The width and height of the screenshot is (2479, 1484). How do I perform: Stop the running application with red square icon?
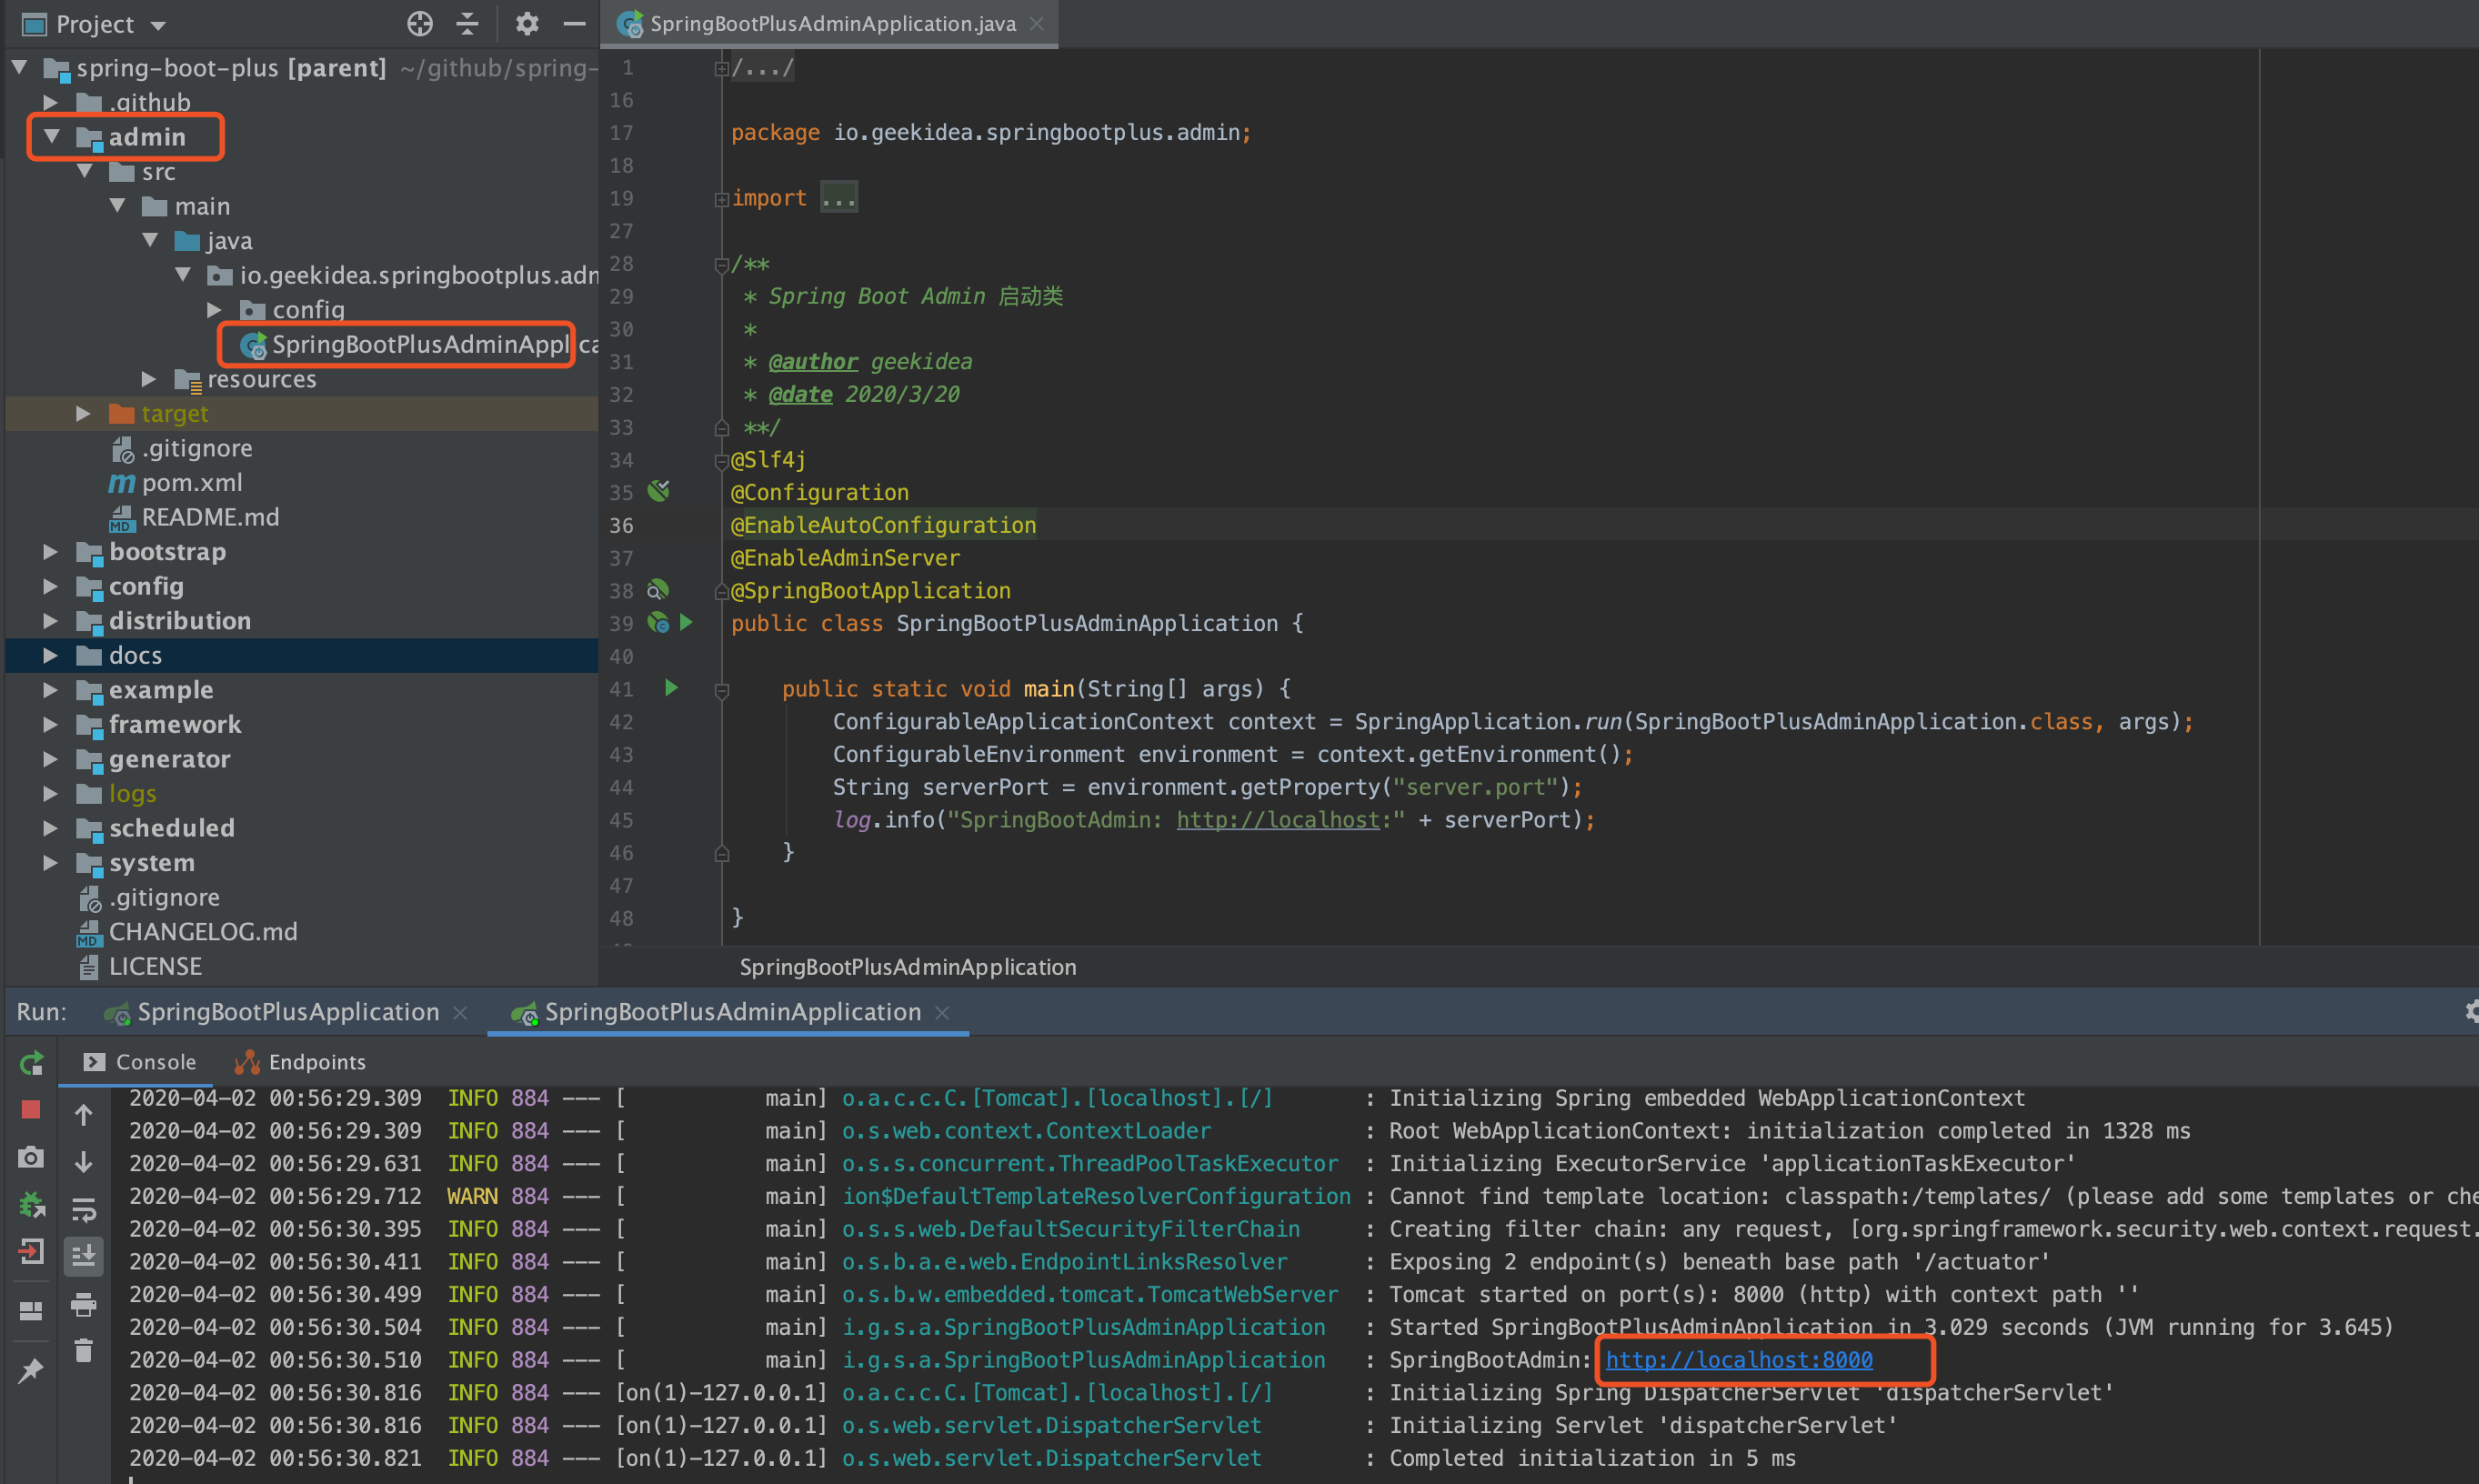[x=31, y=1110]
